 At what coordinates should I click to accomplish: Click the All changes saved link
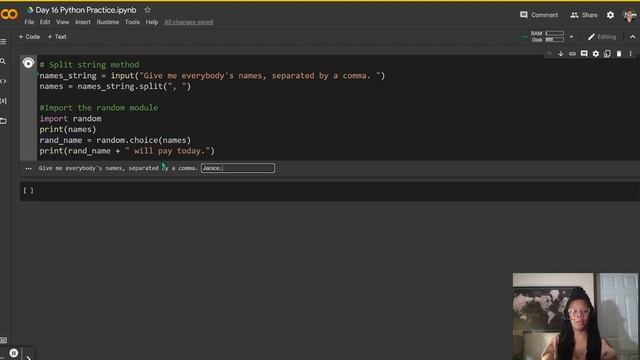tap(189, 22)
